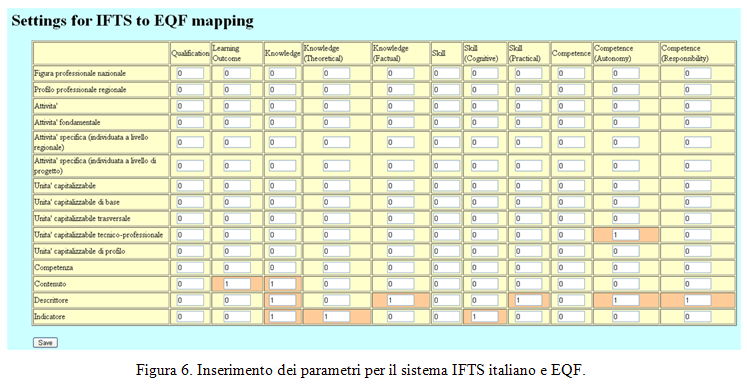Click Knowledge (Factual) field for Unita' capitalizzabile trasversale
This screenshot has height=389, width=747.
[x=400, y=219]
